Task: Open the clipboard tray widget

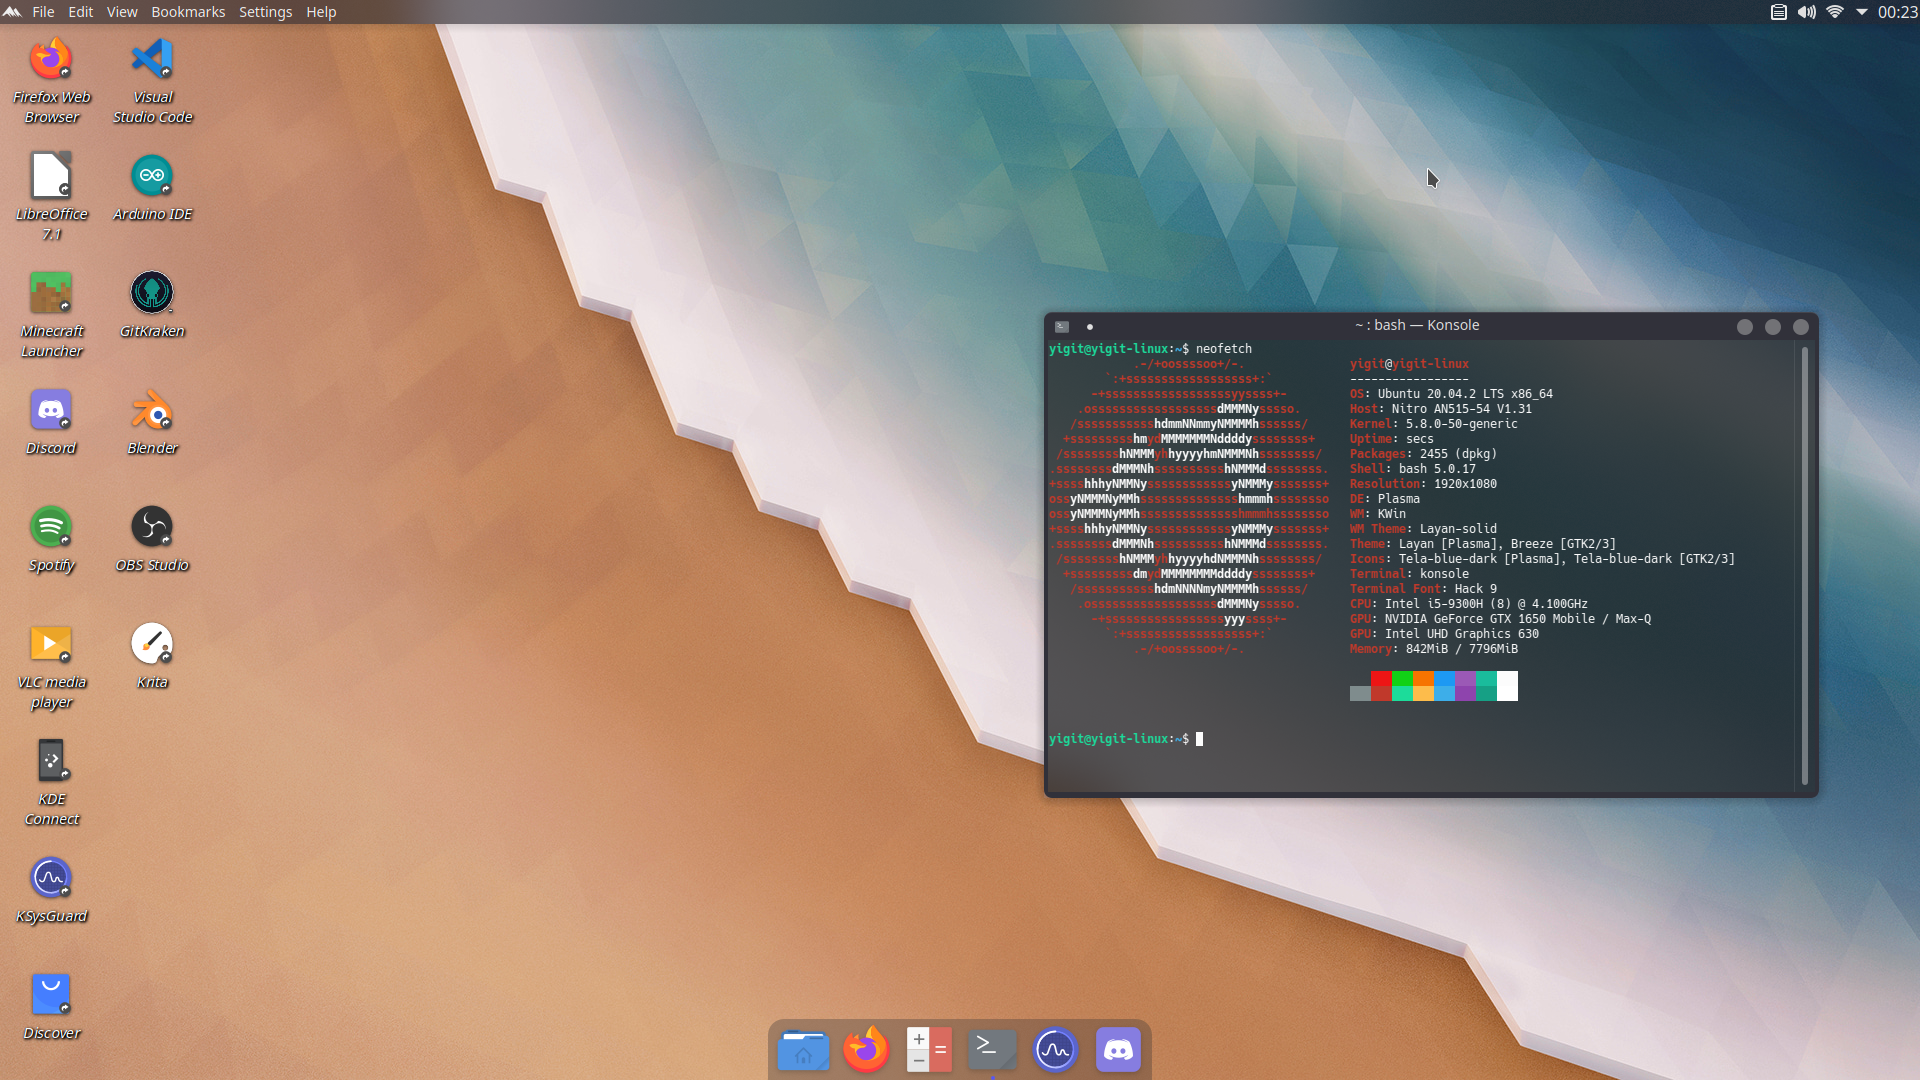Action: click(x=1778, y=12)
